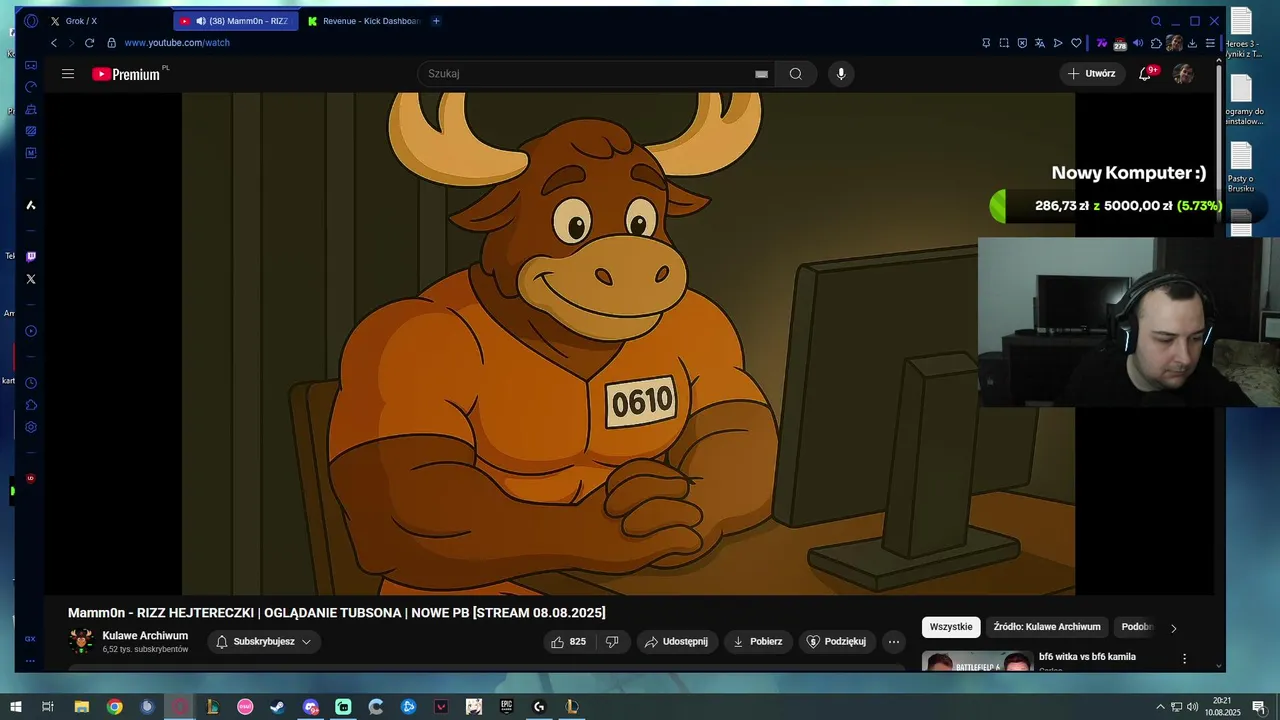
Task: Click the translate page icon in address bar
Action: click(1040, 43)
